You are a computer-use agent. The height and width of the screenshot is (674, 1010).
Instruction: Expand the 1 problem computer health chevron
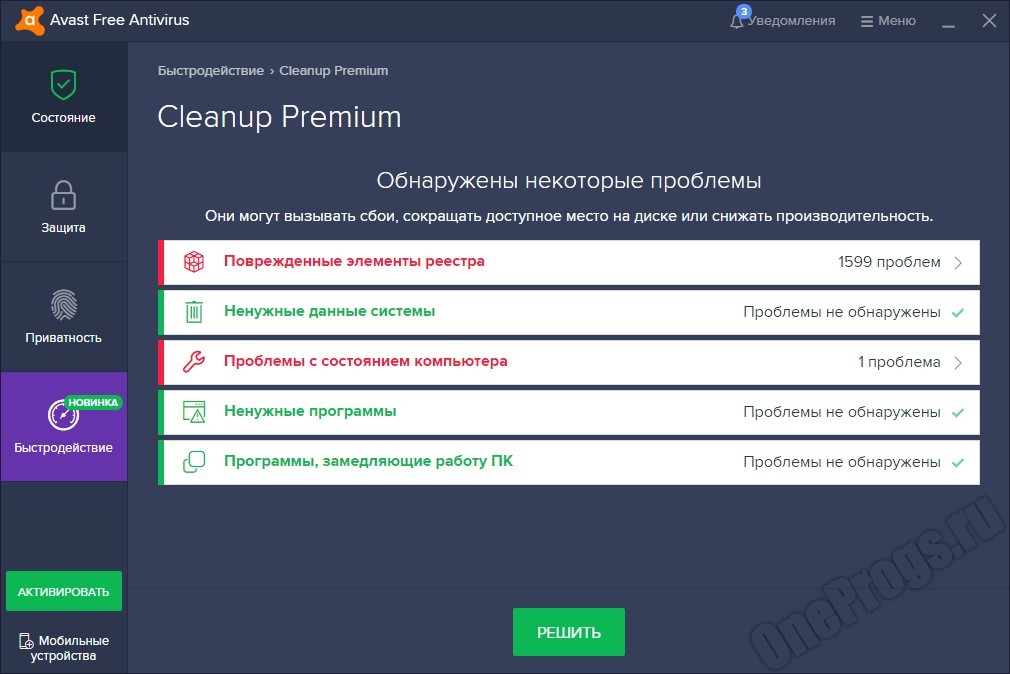(957, 363)
